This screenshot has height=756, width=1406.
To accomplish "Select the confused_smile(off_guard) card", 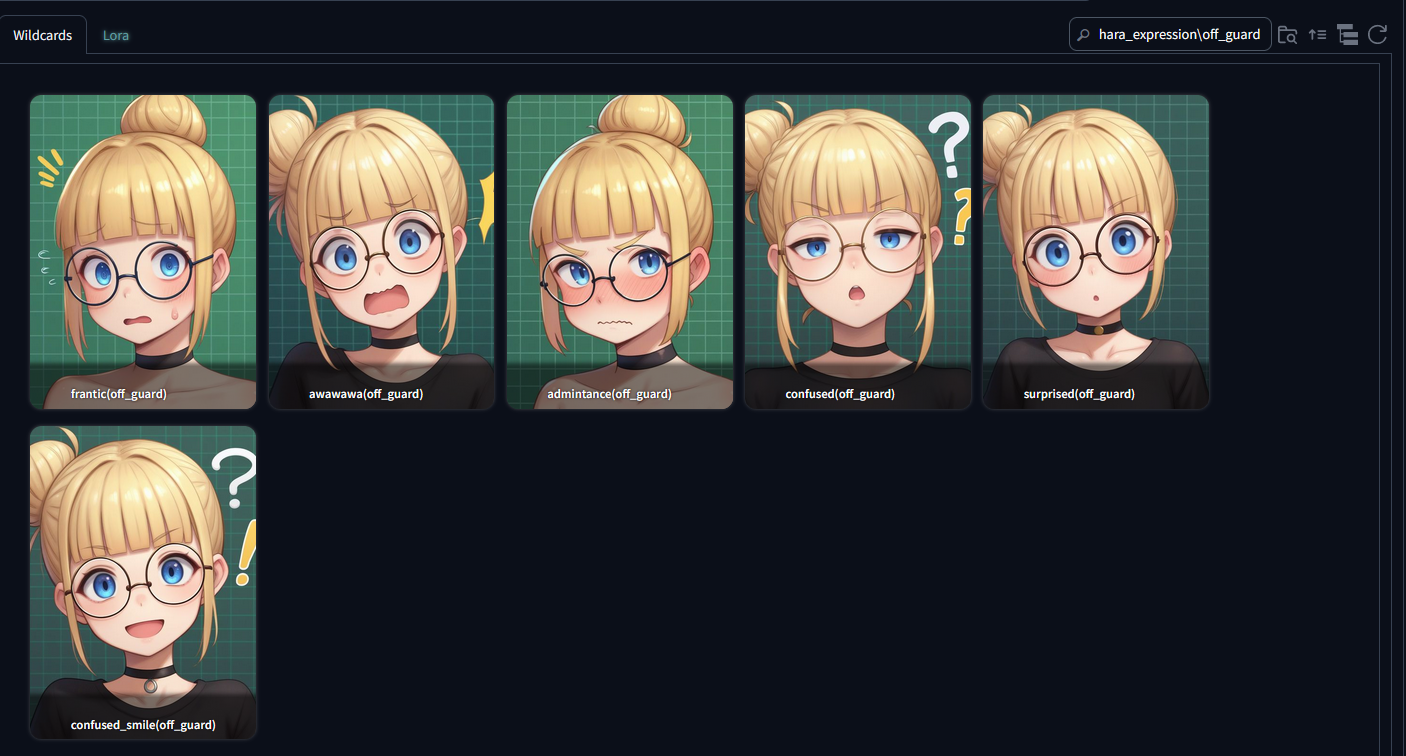I will [143, 583].
